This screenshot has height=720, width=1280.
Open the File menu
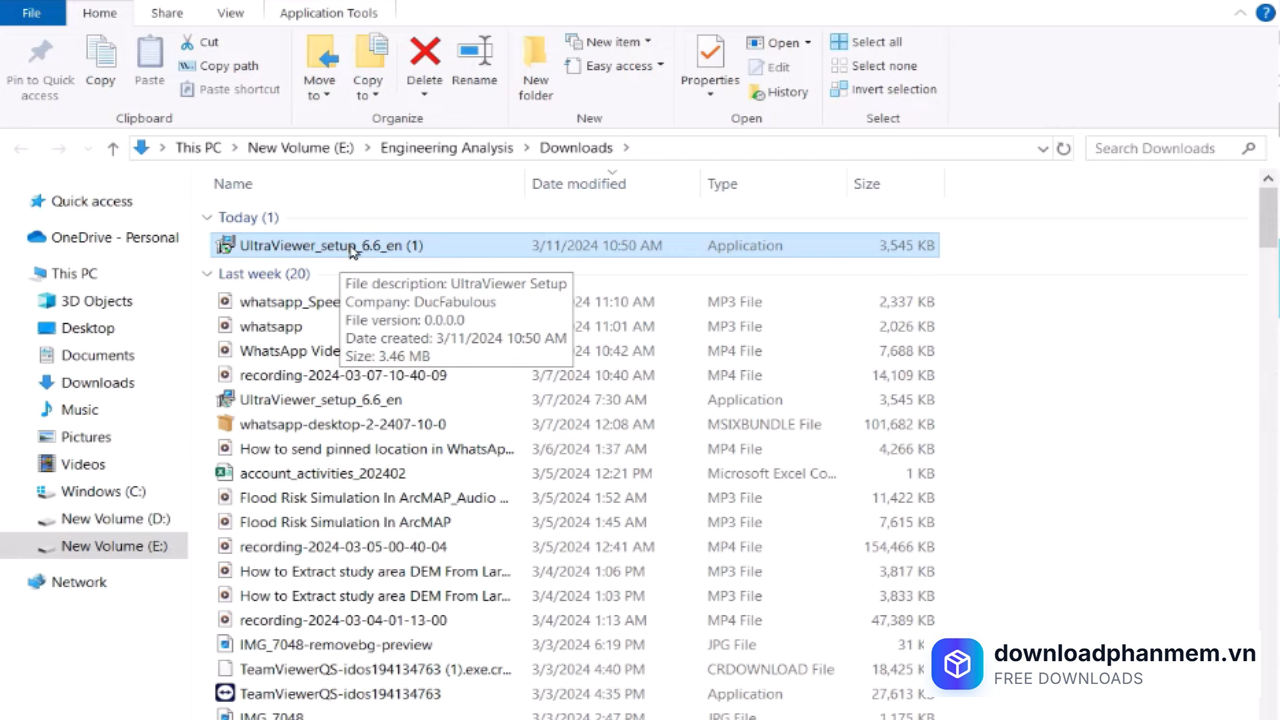31,12
